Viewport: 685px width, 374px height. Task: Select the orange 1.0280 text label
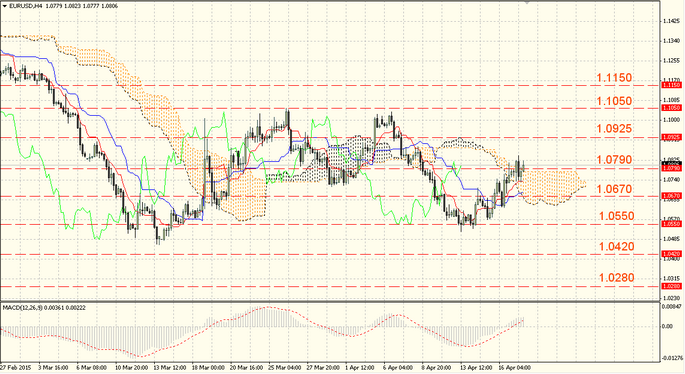[x=616, y=278]
